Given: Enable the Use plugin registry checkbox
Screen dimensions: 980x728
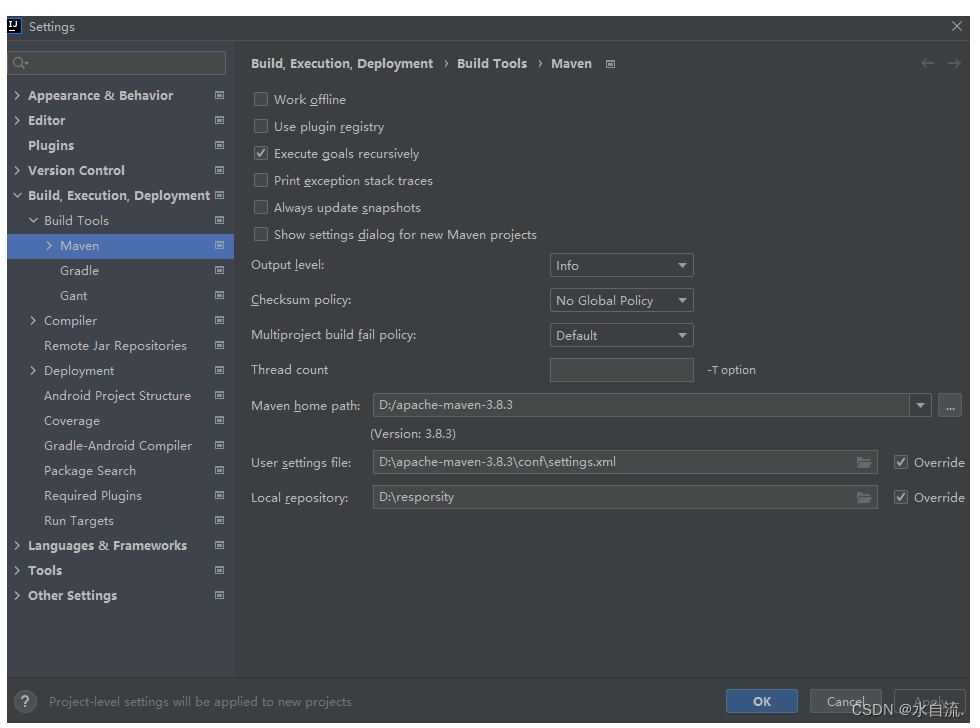Looking at the screenshot, I should click(261, 126).
